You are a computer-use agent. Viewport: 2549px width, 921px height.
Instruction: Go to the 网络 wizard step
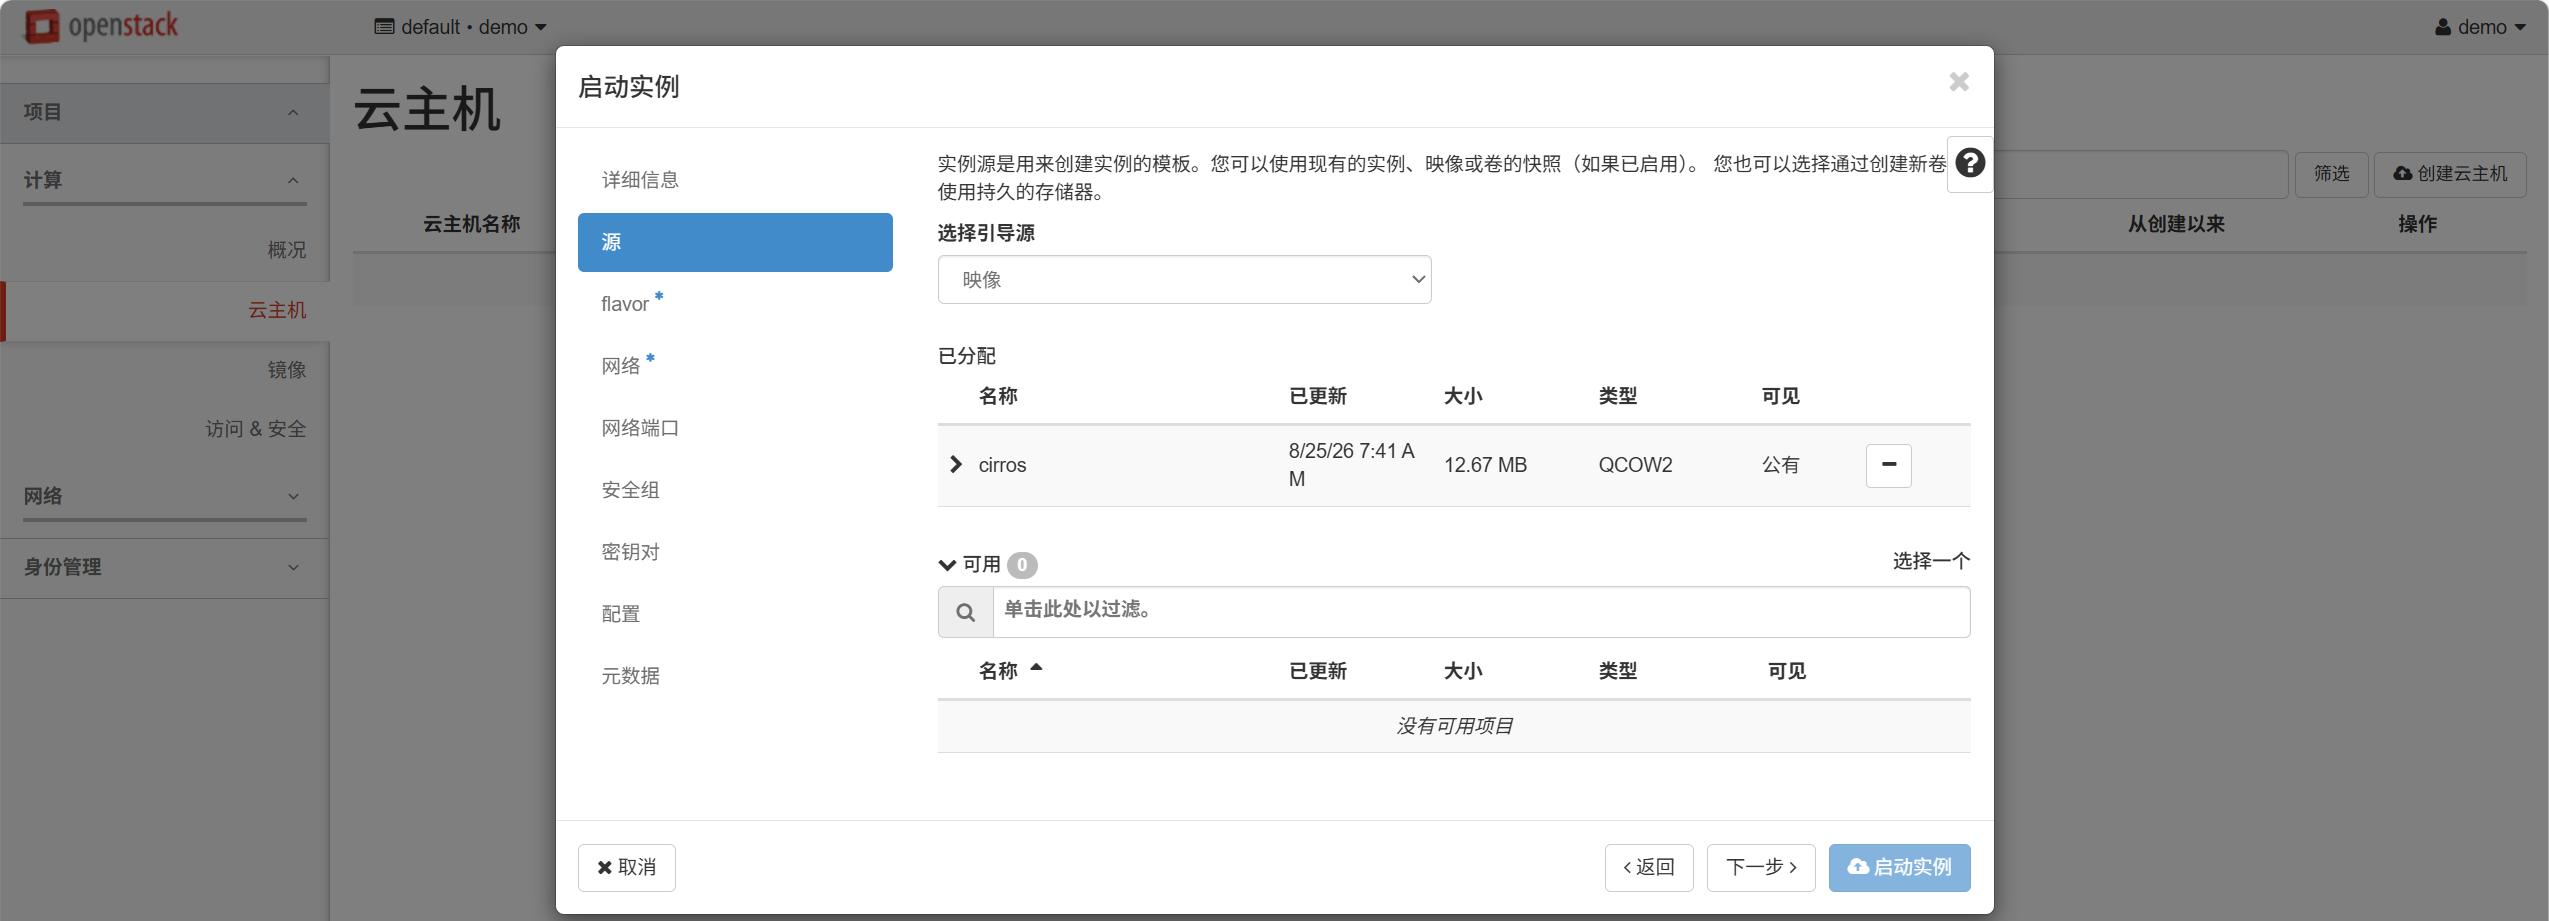(735, 366)
